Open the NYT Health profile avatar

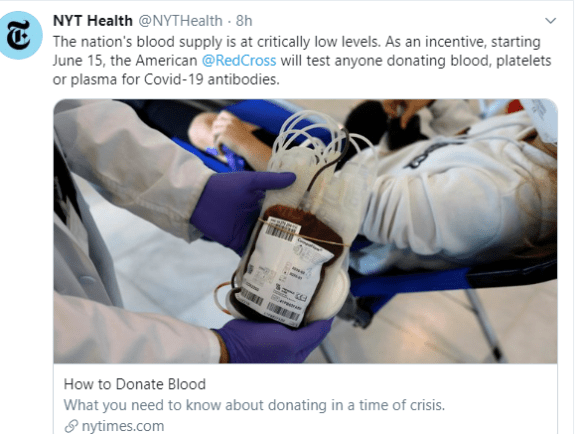20,35
